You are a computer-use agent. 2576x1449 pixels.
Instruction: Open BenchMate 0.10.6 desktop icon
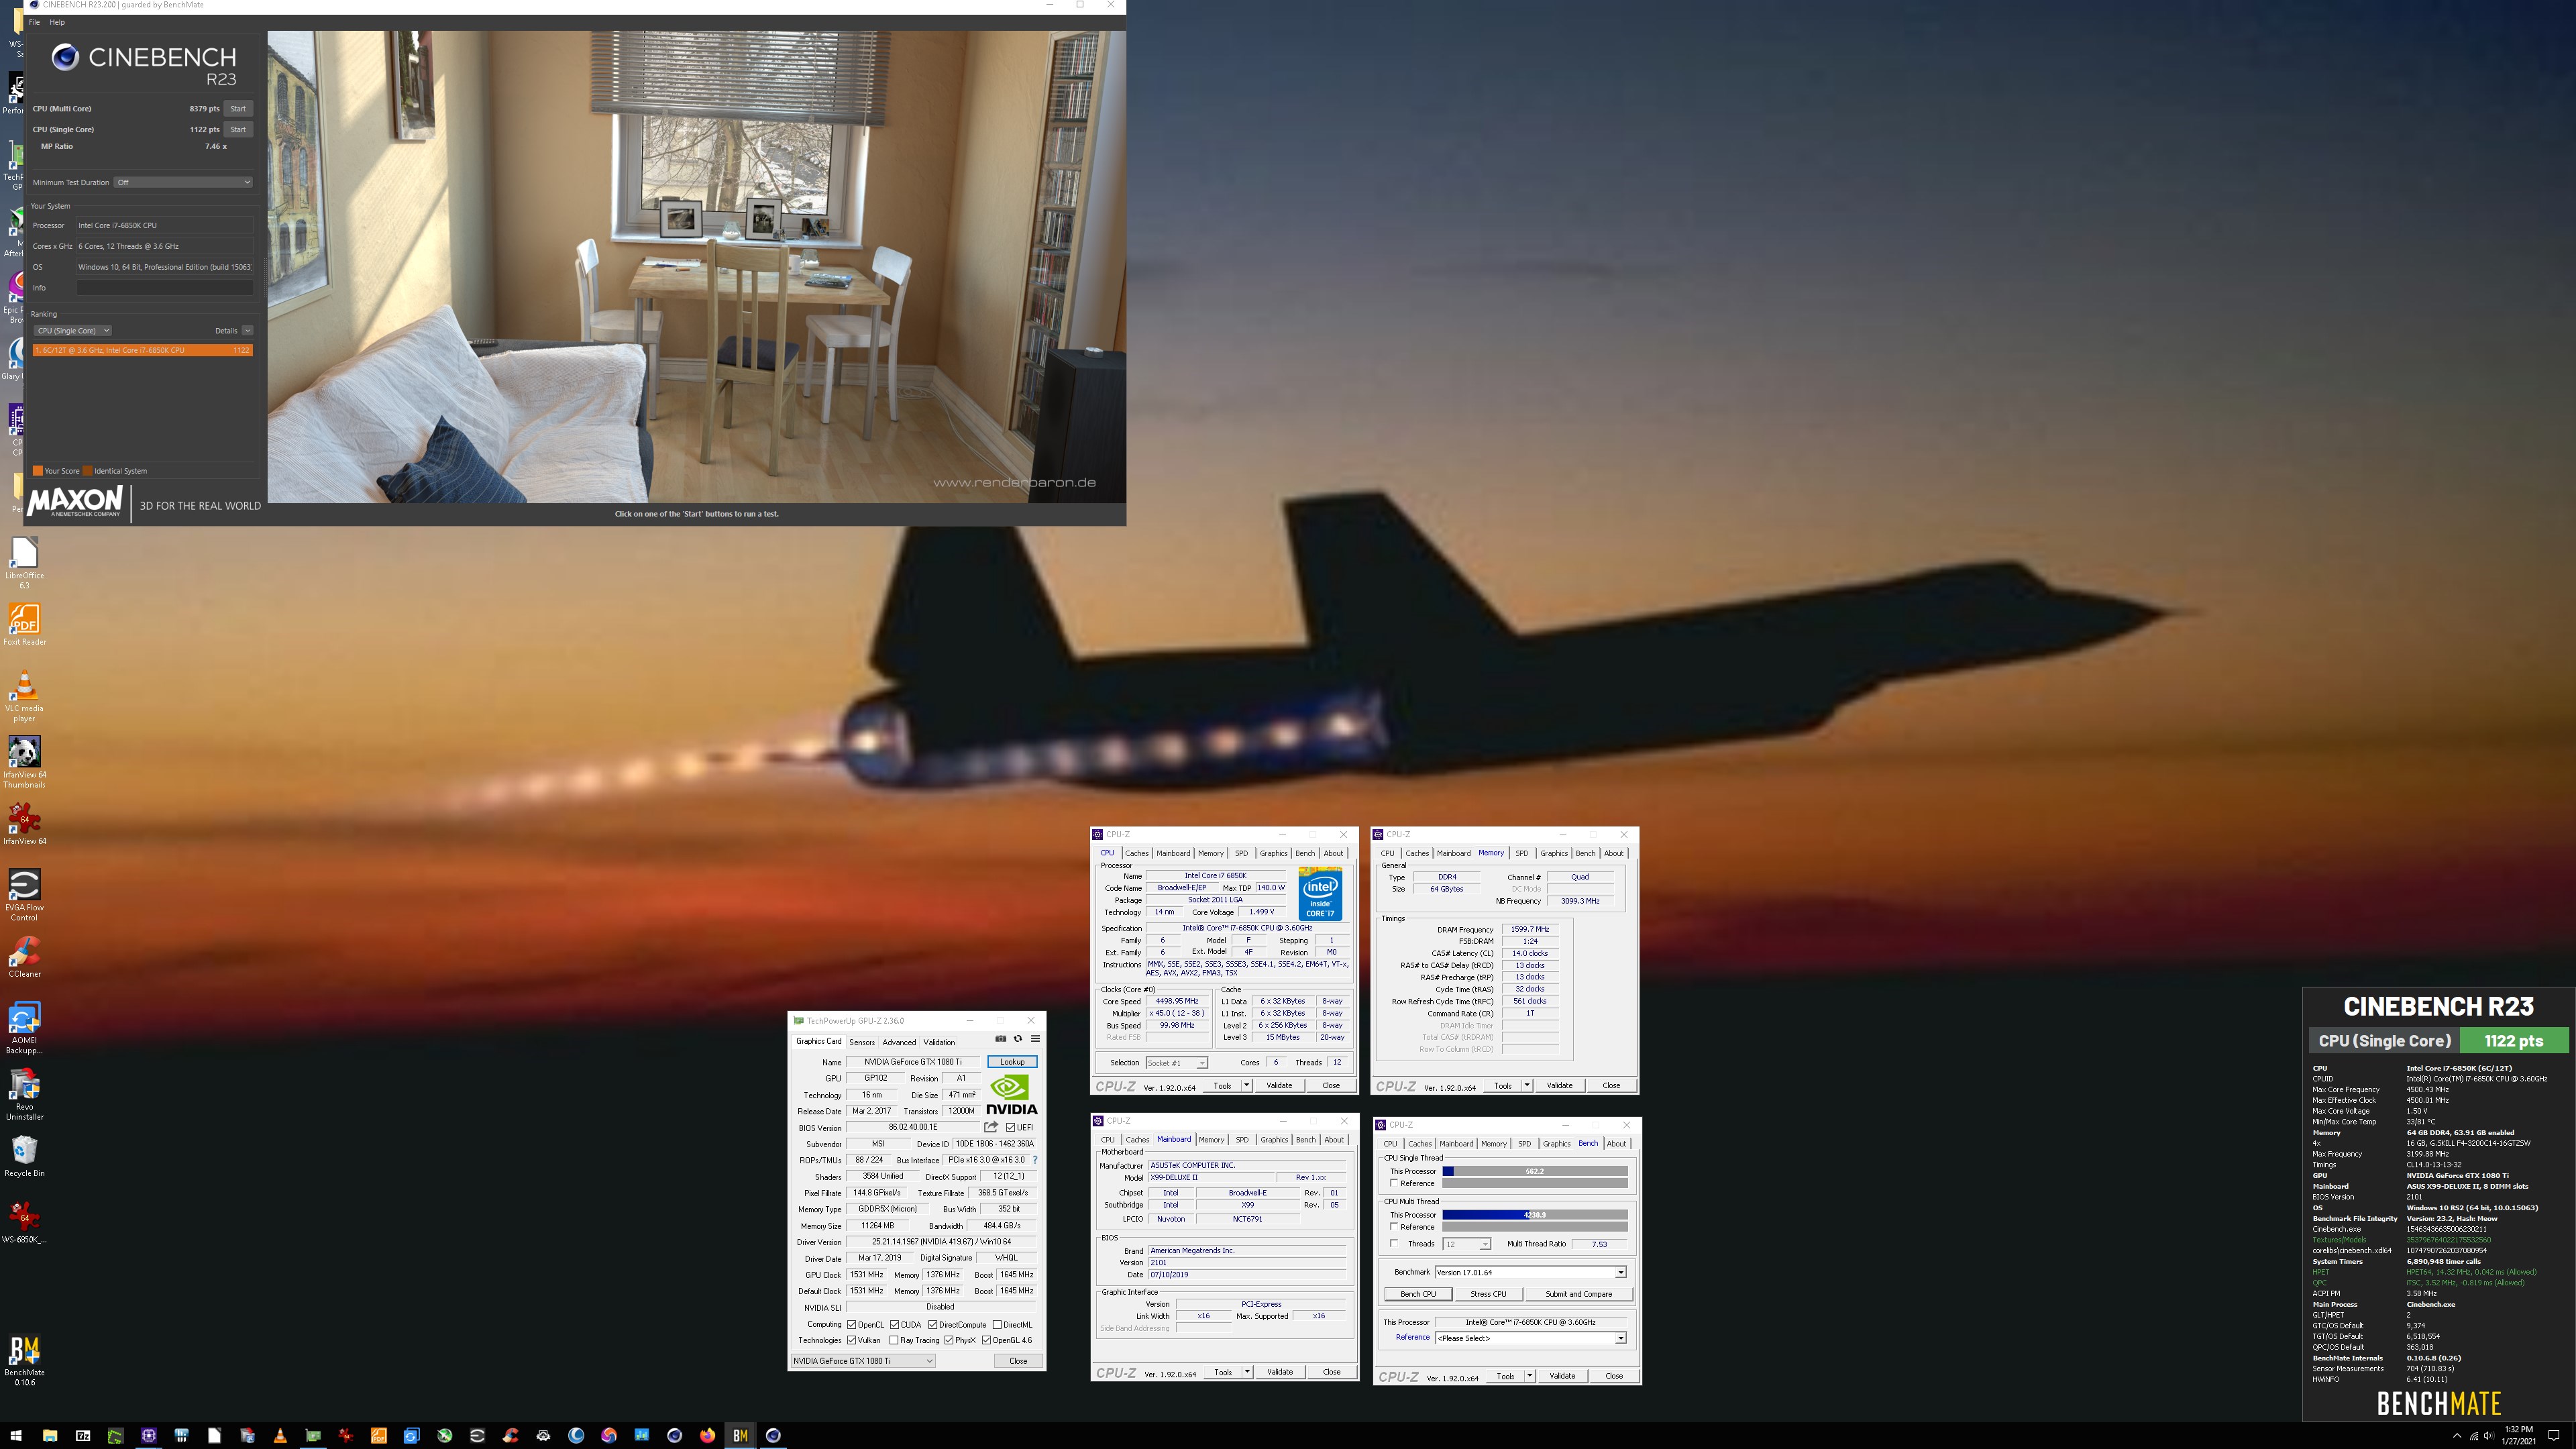pyautogui.click(x=24, y=1360)
